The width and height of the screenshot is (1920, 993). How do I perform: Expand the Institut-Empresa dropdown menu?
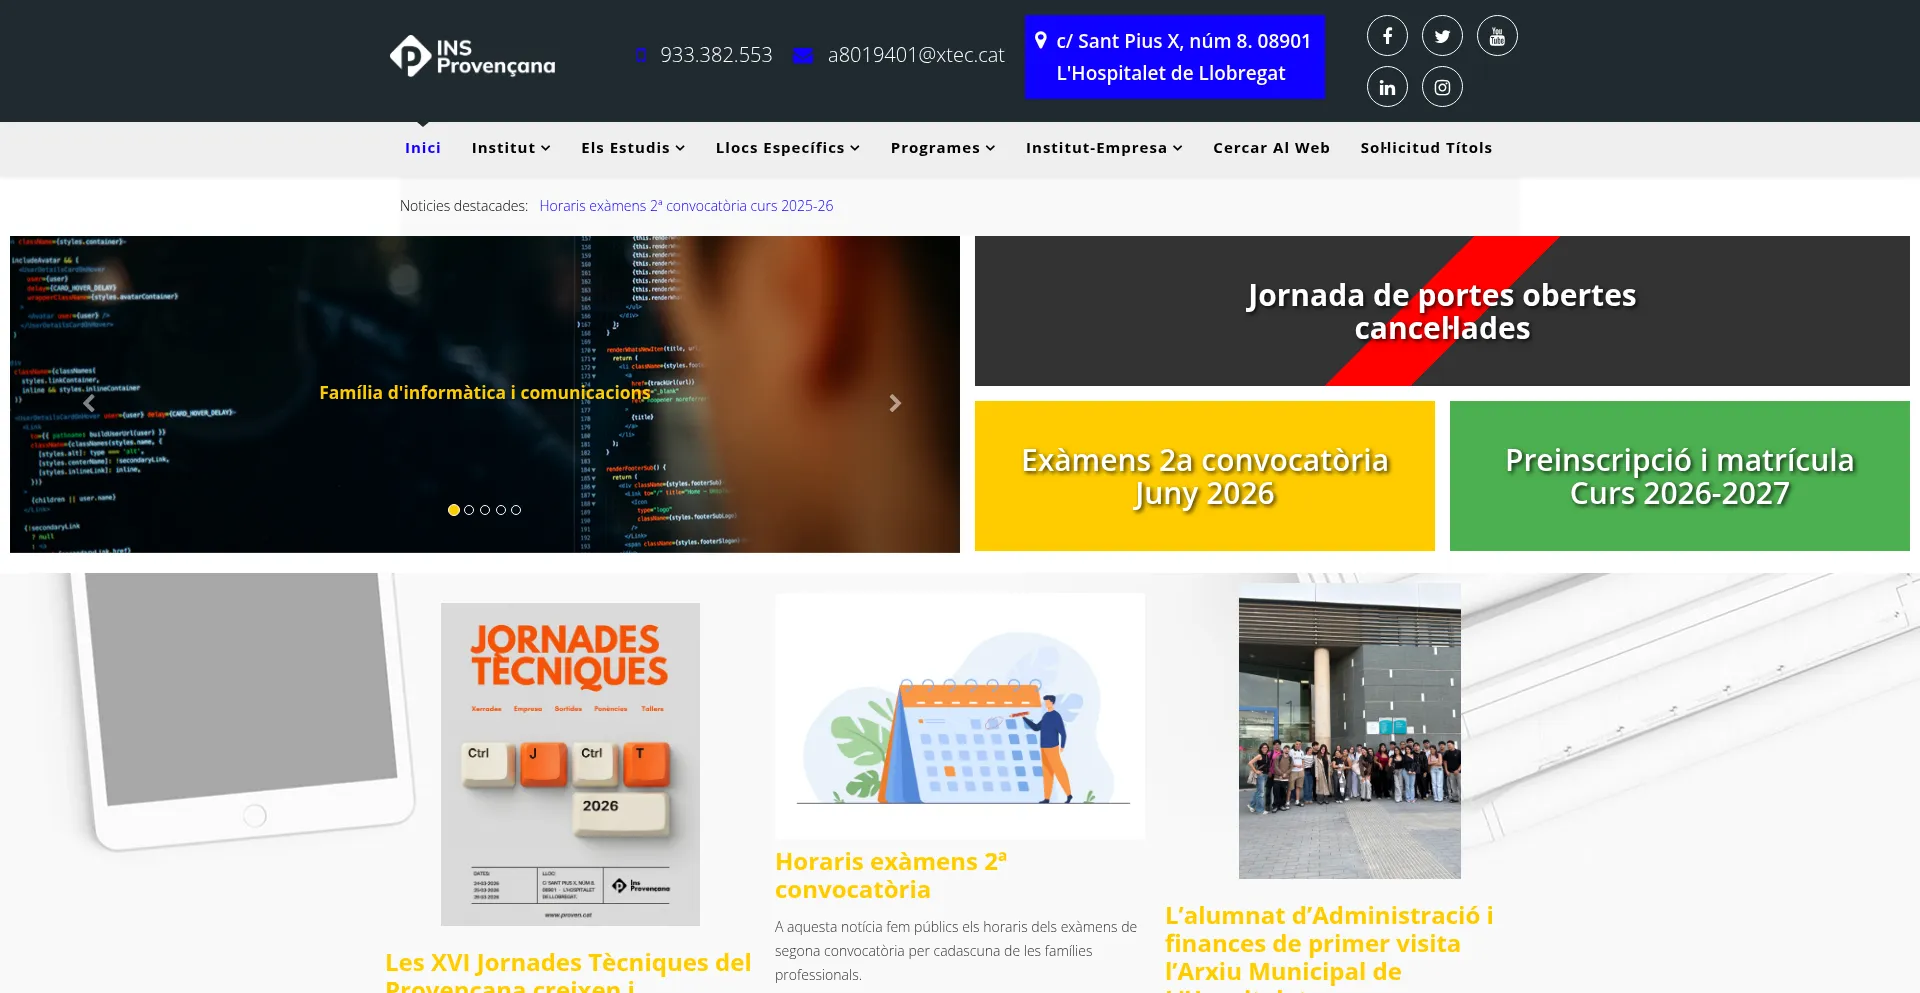(1104, 148)
